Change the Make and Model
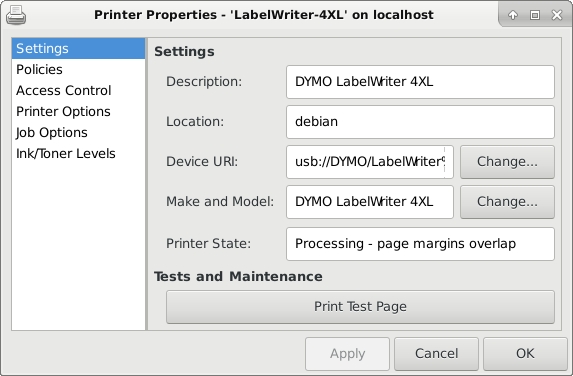The height and width of the screenshot is (376, 573). pyautogui.click(x=507, y=202)
